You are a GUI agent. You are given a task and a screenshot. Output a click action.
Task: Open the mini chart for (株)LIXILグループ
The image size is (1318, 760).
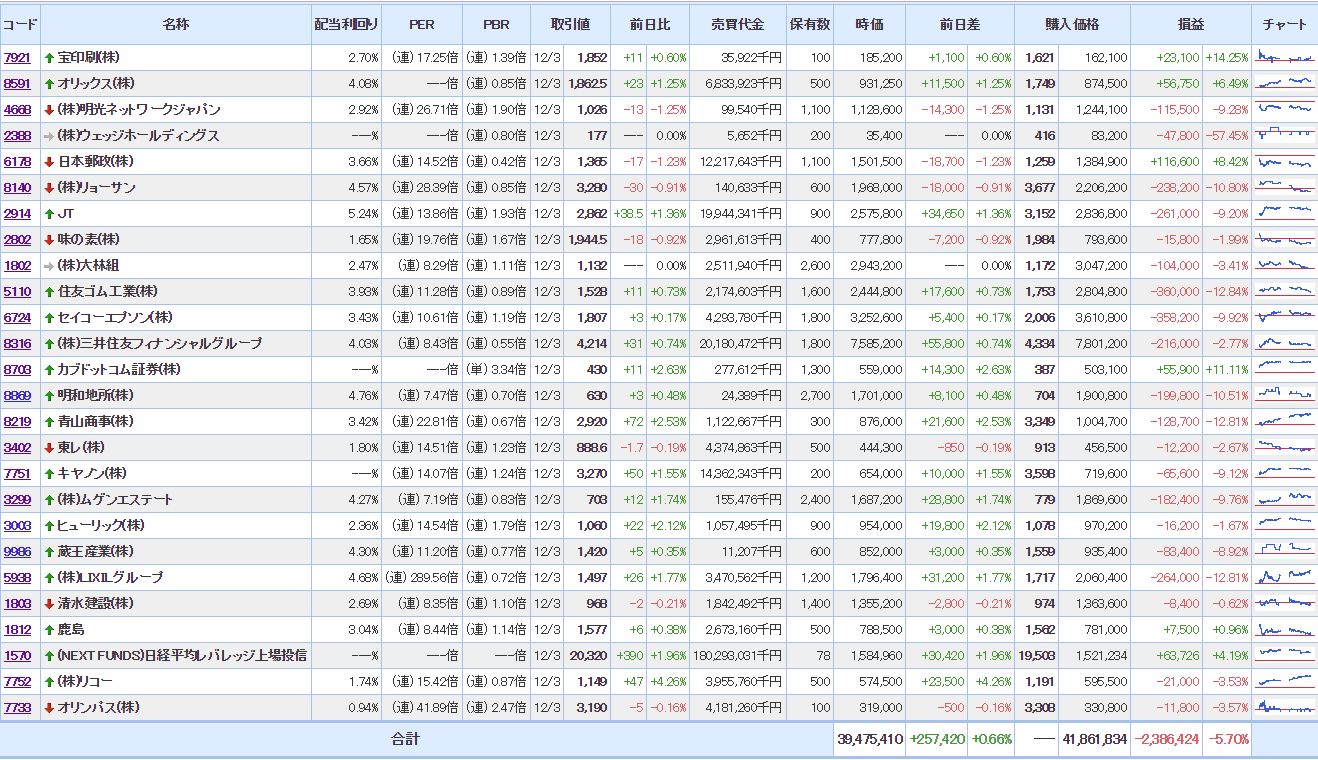coord(1284,577)
